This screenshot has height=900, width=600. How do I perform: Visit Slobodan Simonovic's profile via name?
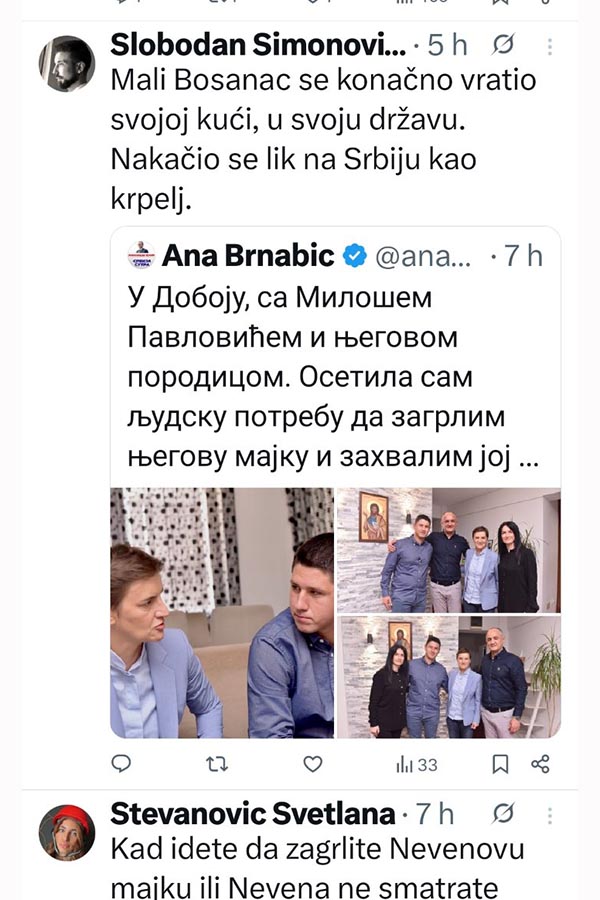pyautogui.click(x=258, y=45)
